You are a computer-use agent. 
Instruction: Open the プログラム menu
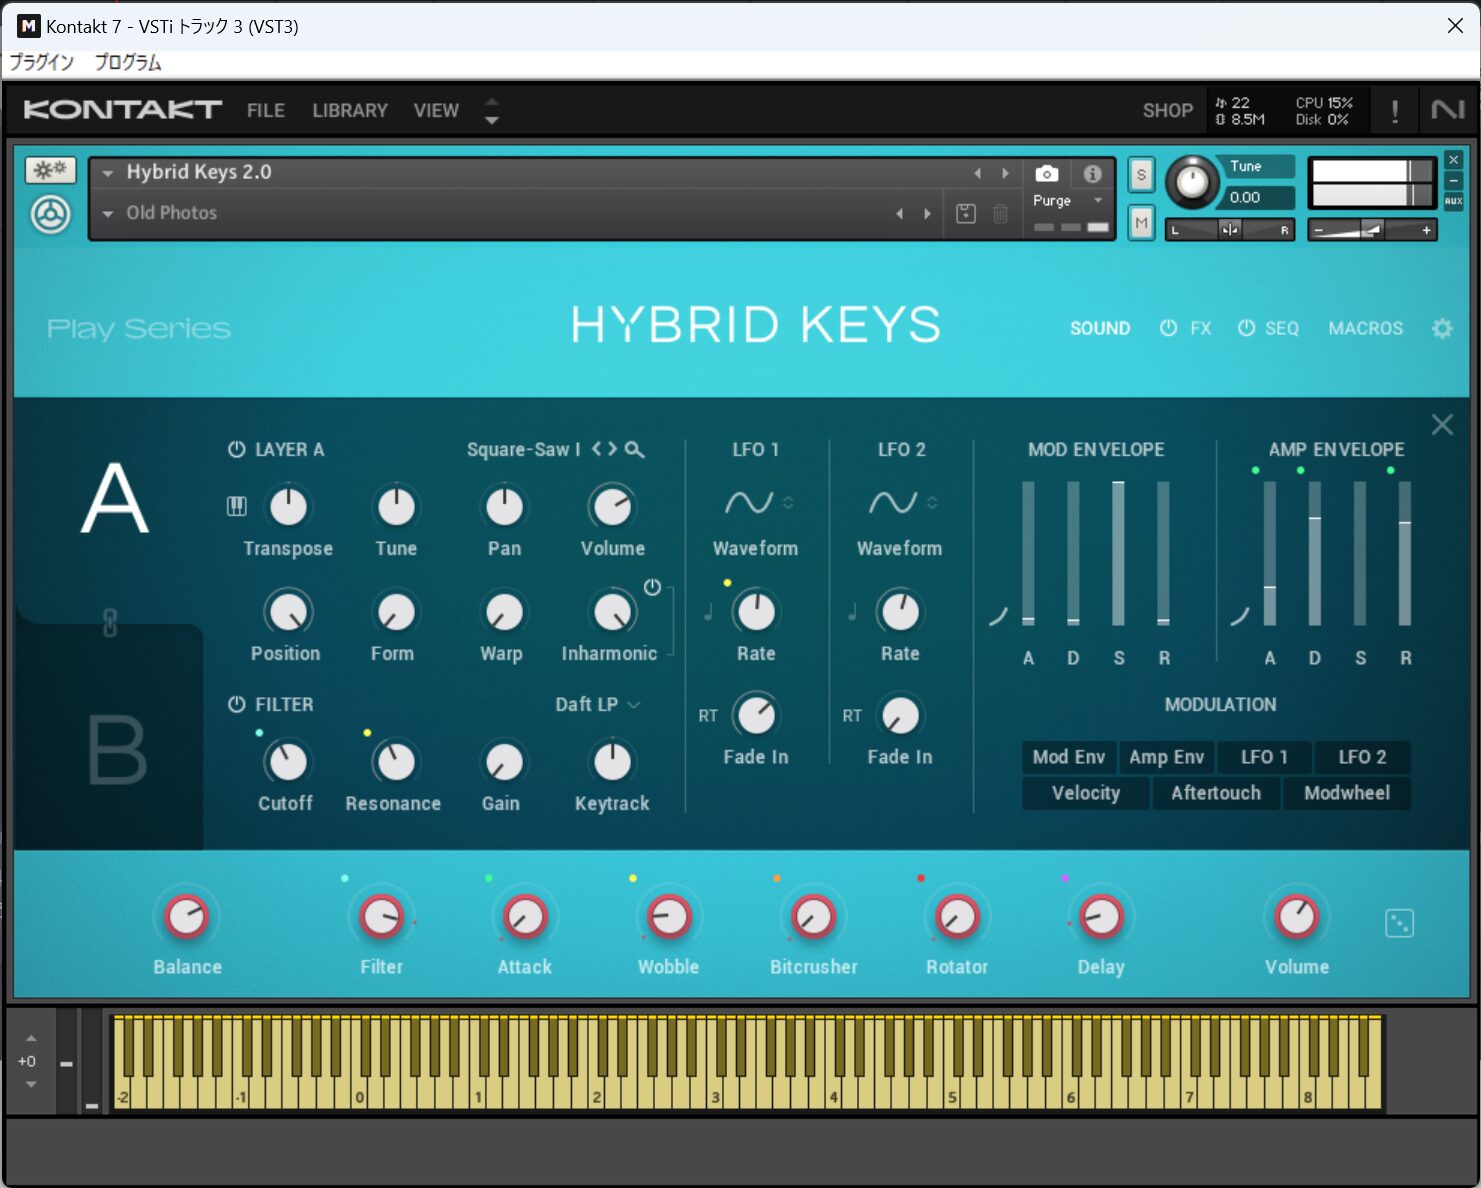(128, 62)
